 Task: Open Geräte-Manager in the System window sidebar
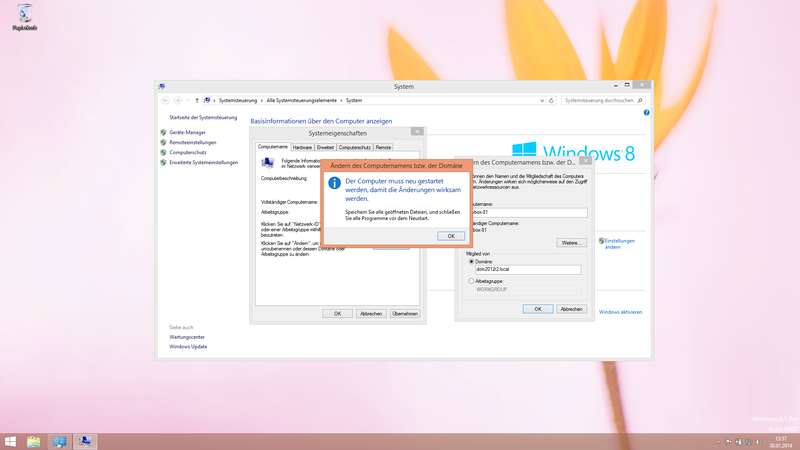pyautogui.click(x=187, y=132)
